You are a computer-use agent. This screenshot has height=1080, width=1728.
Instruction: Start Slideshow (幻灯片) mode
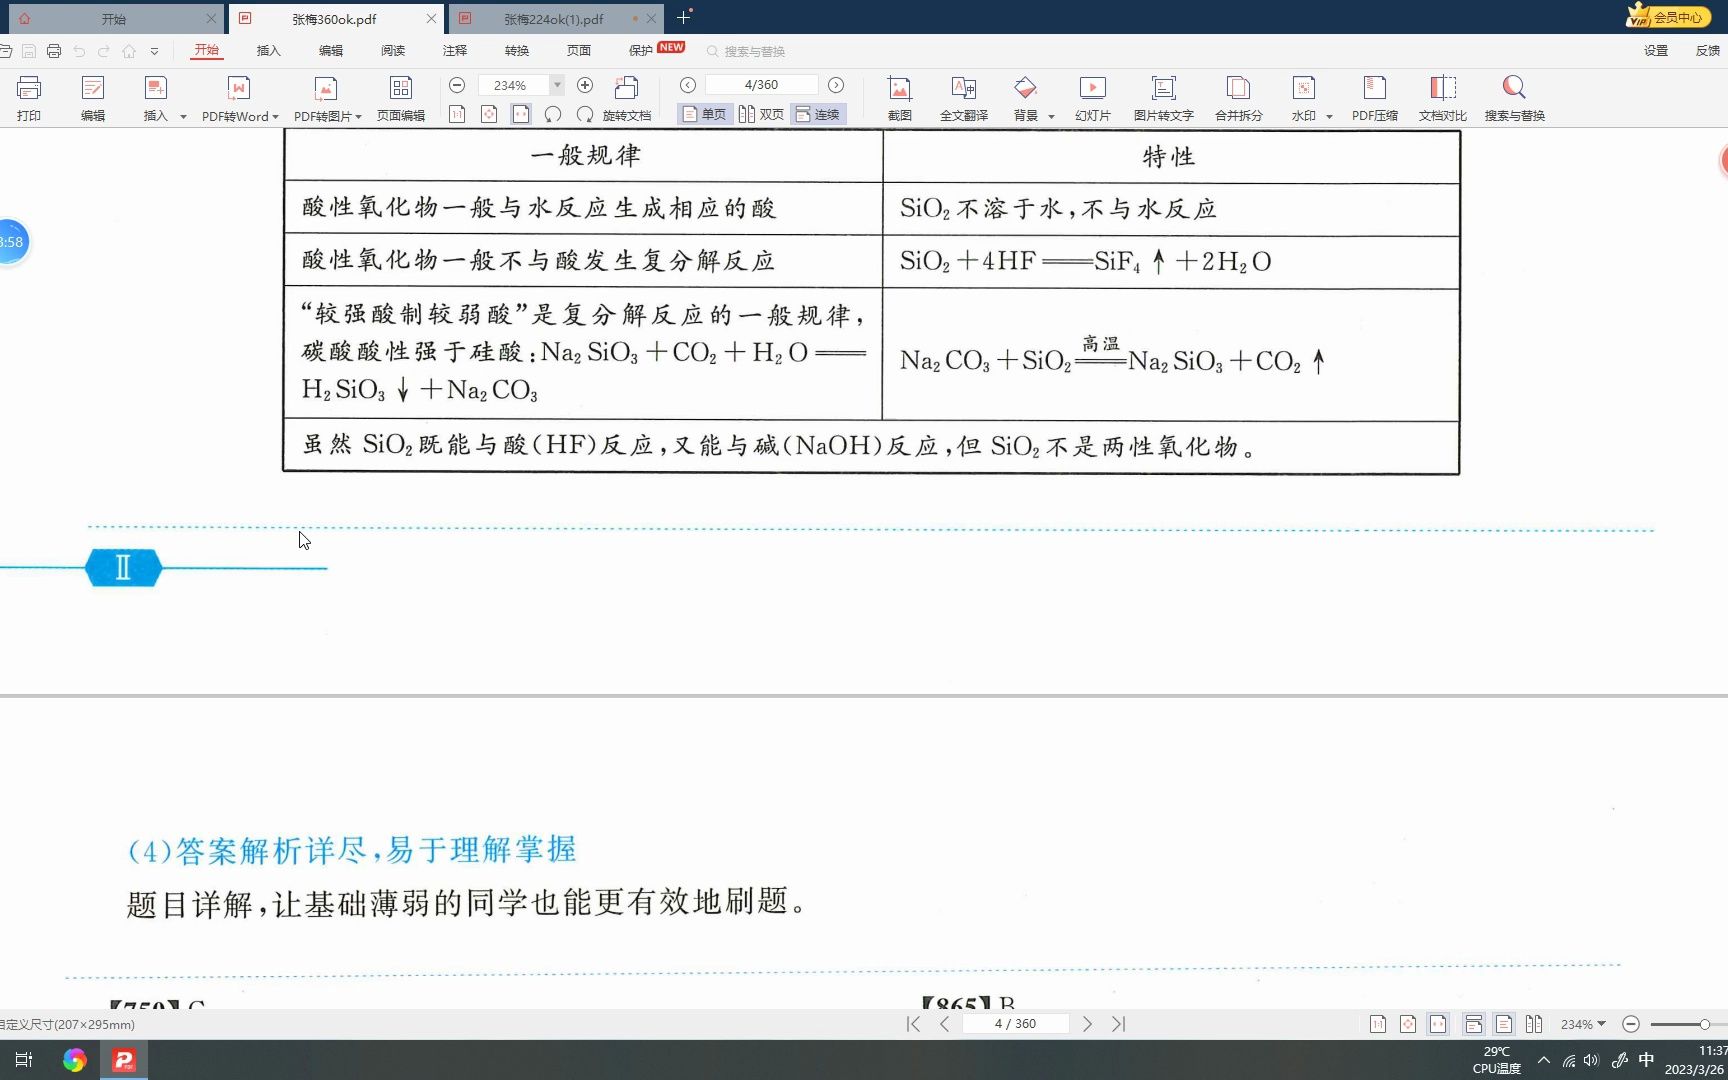(1093, 98)
